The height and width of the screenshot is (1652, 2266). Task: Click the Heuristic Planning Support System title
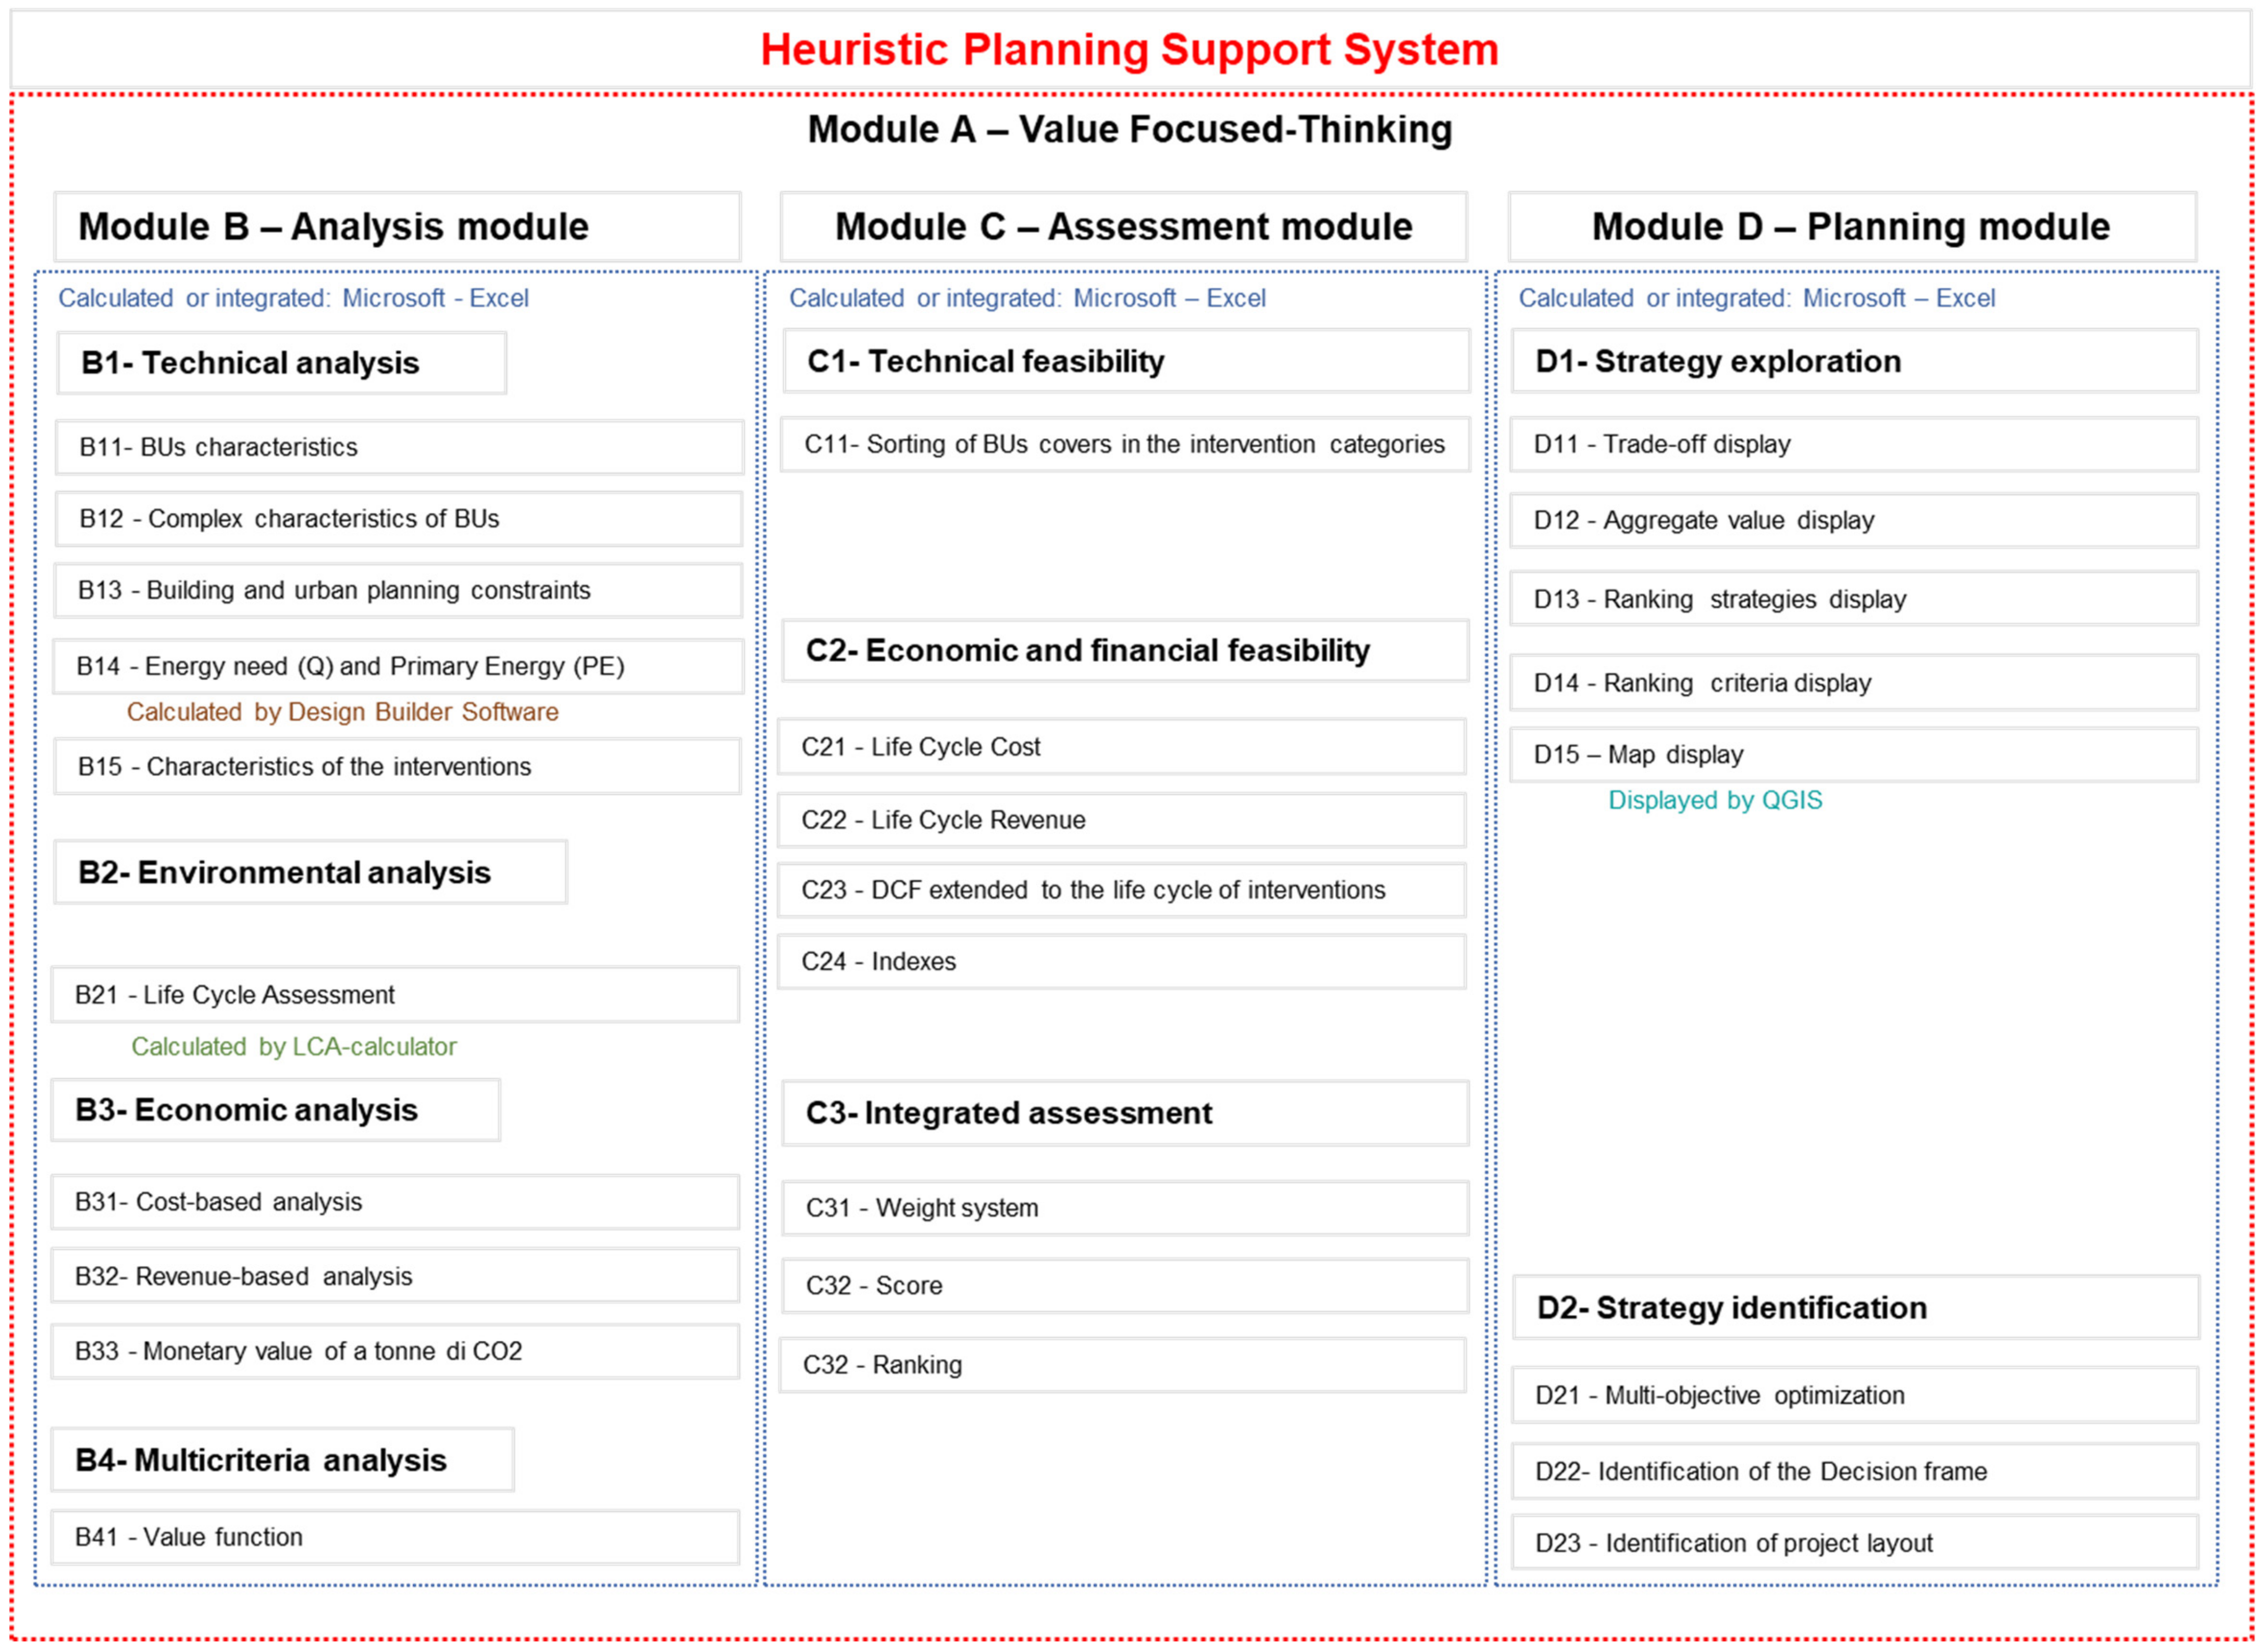coord(1130,50)
